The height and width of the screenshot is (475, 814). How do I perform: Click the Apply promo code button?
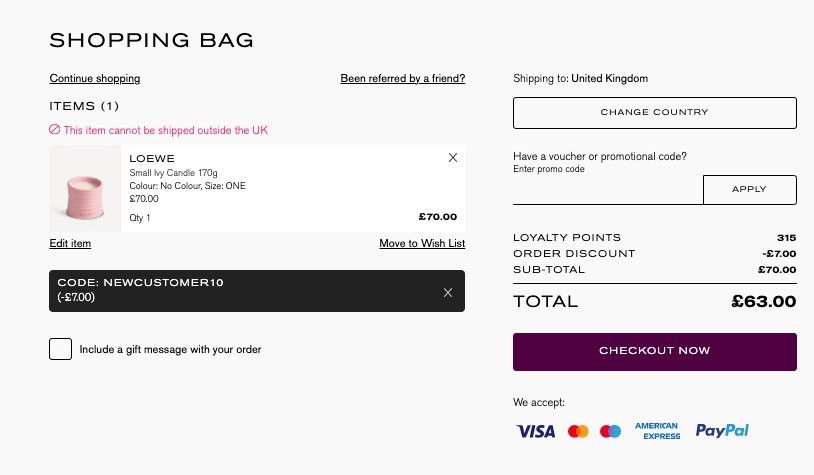[x=750, y=189]
